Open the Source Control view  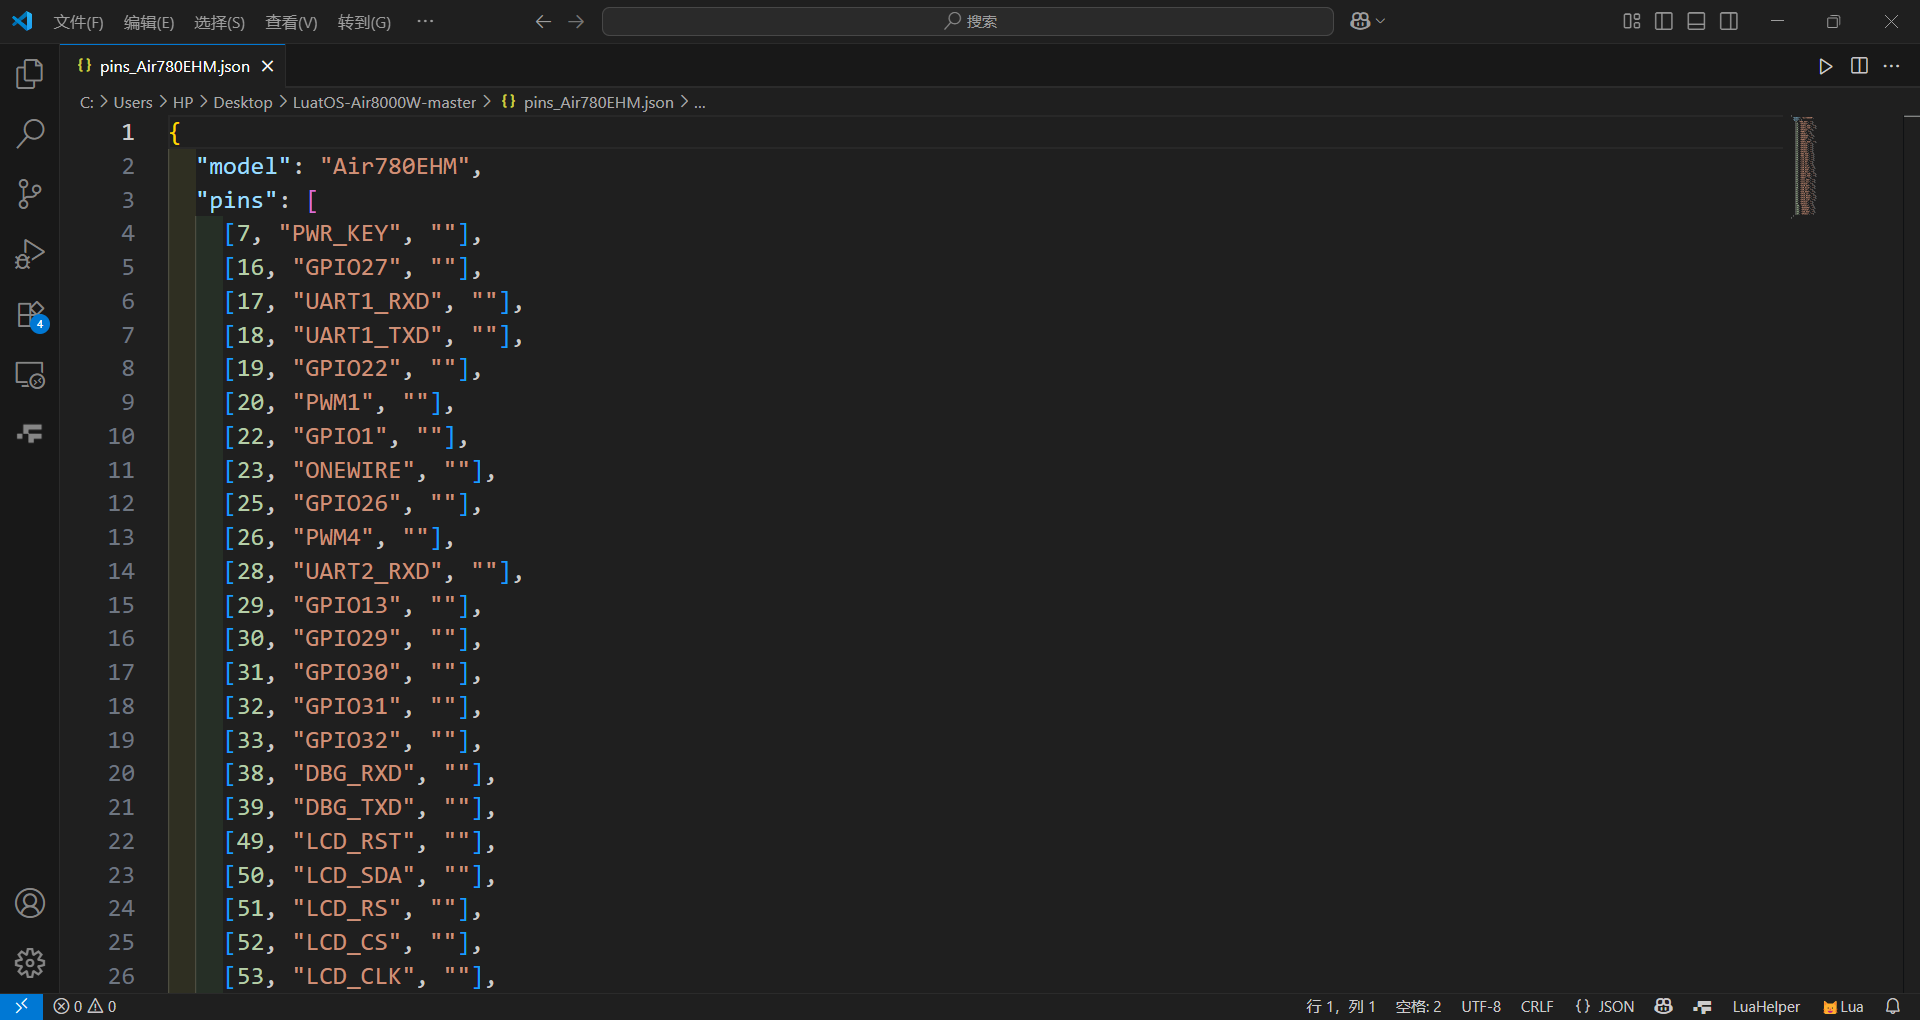30,194
